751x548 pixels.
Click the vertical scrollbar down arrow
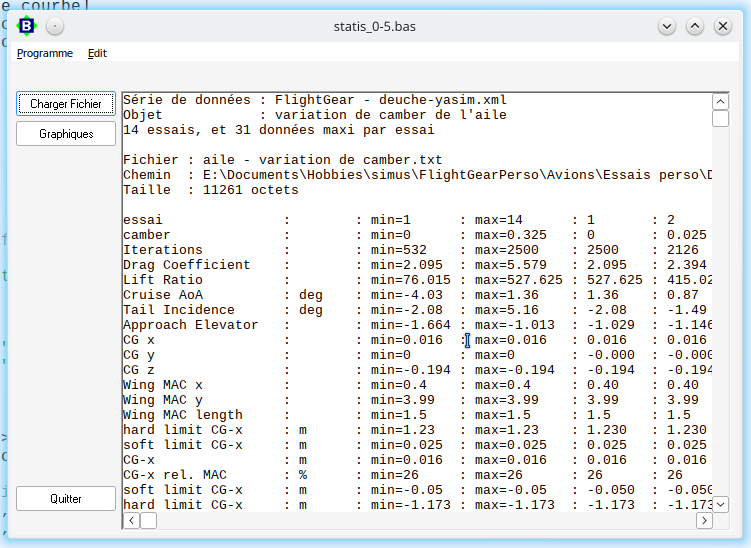[720, 504]
